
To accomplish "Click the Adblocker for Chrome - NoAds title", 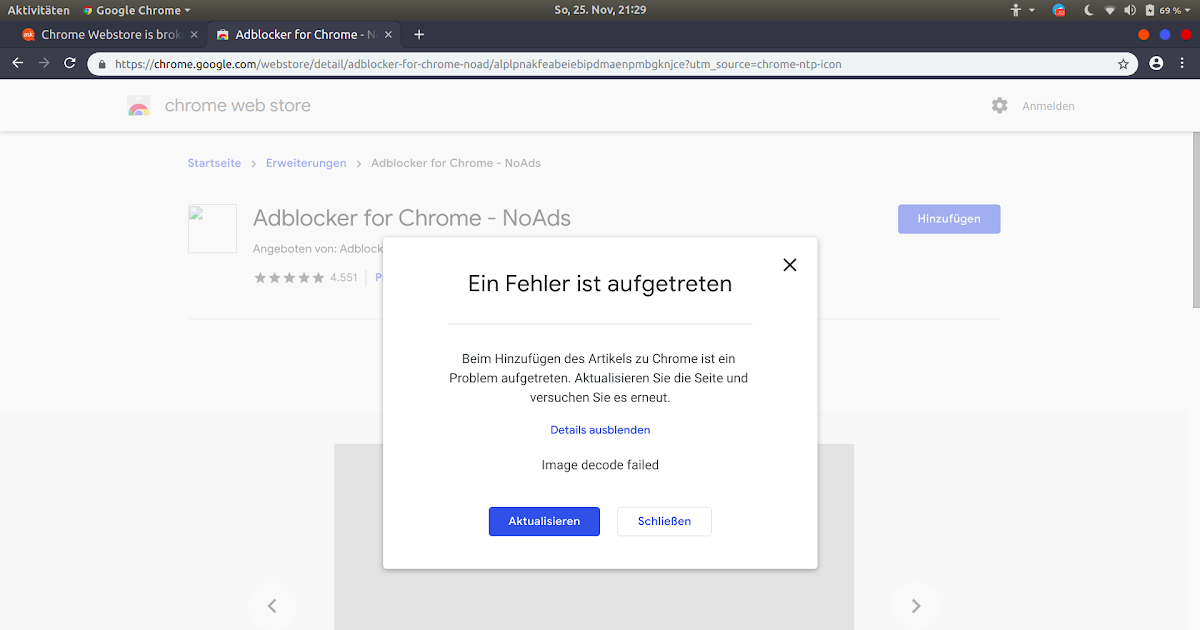I will tap(412, 218).
